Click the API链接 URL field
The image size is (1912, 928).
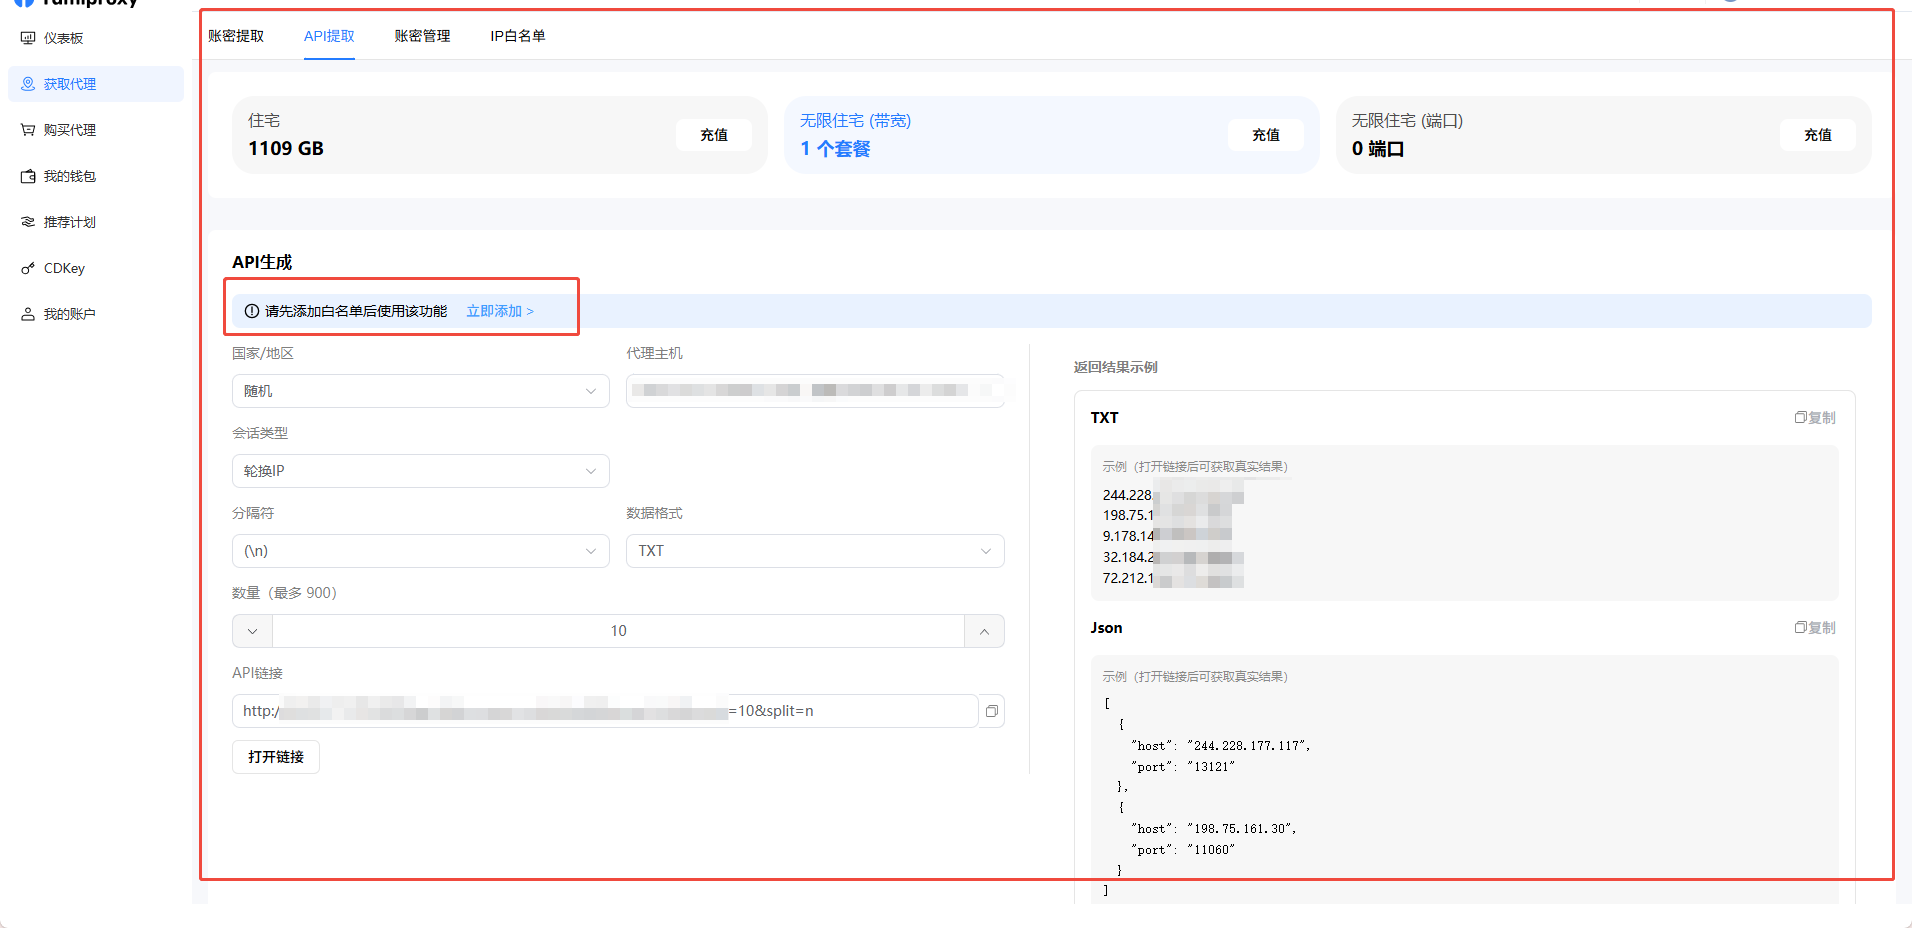605,711
